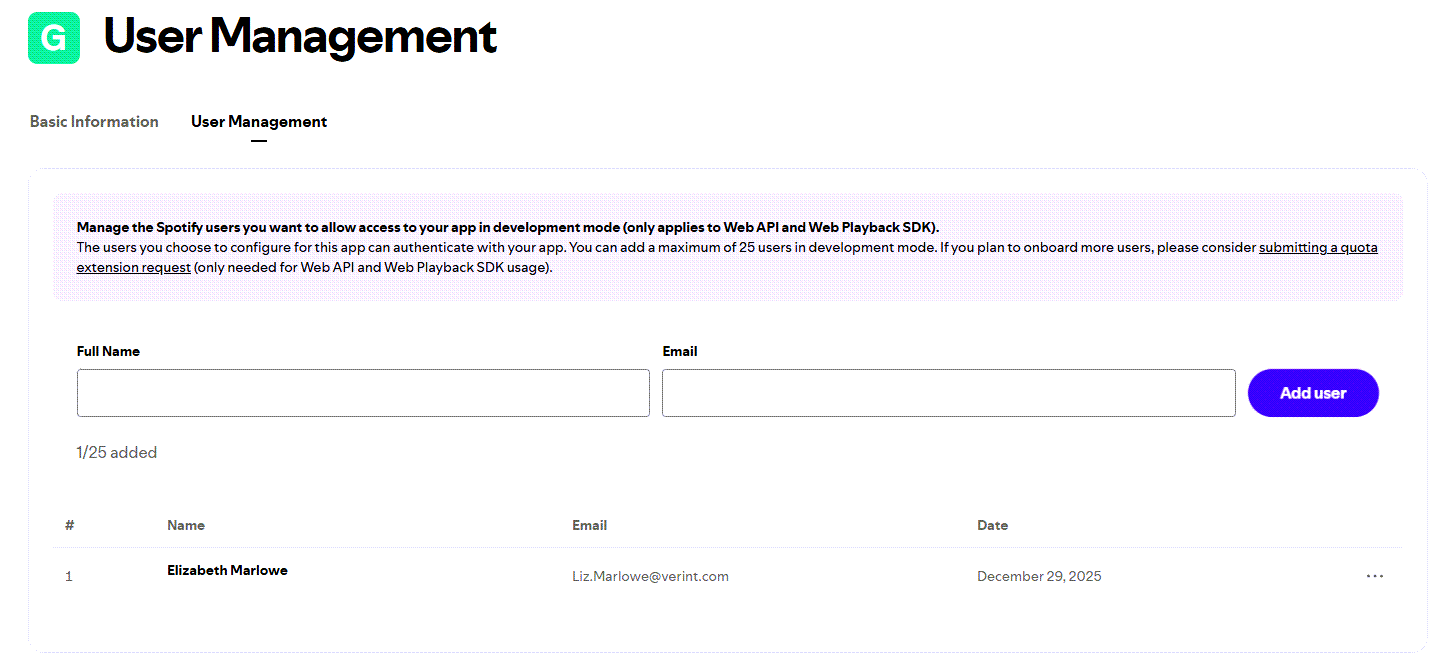Click the 1/25 added counter text

coord(117,452)
